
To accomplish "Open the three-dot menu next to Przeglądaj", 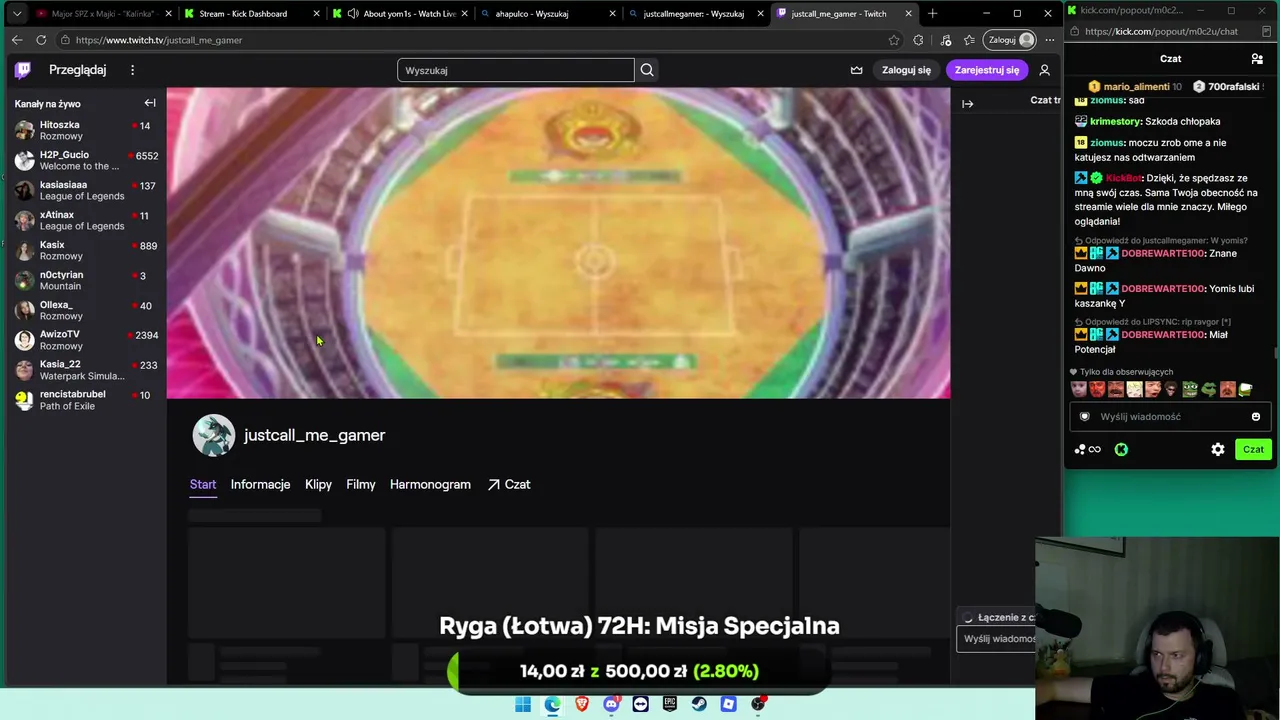I will (x=132, y=70).
